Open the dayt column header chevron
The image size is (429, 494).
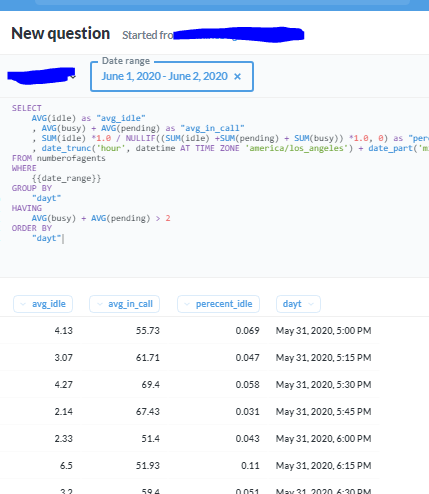point(311,304)
